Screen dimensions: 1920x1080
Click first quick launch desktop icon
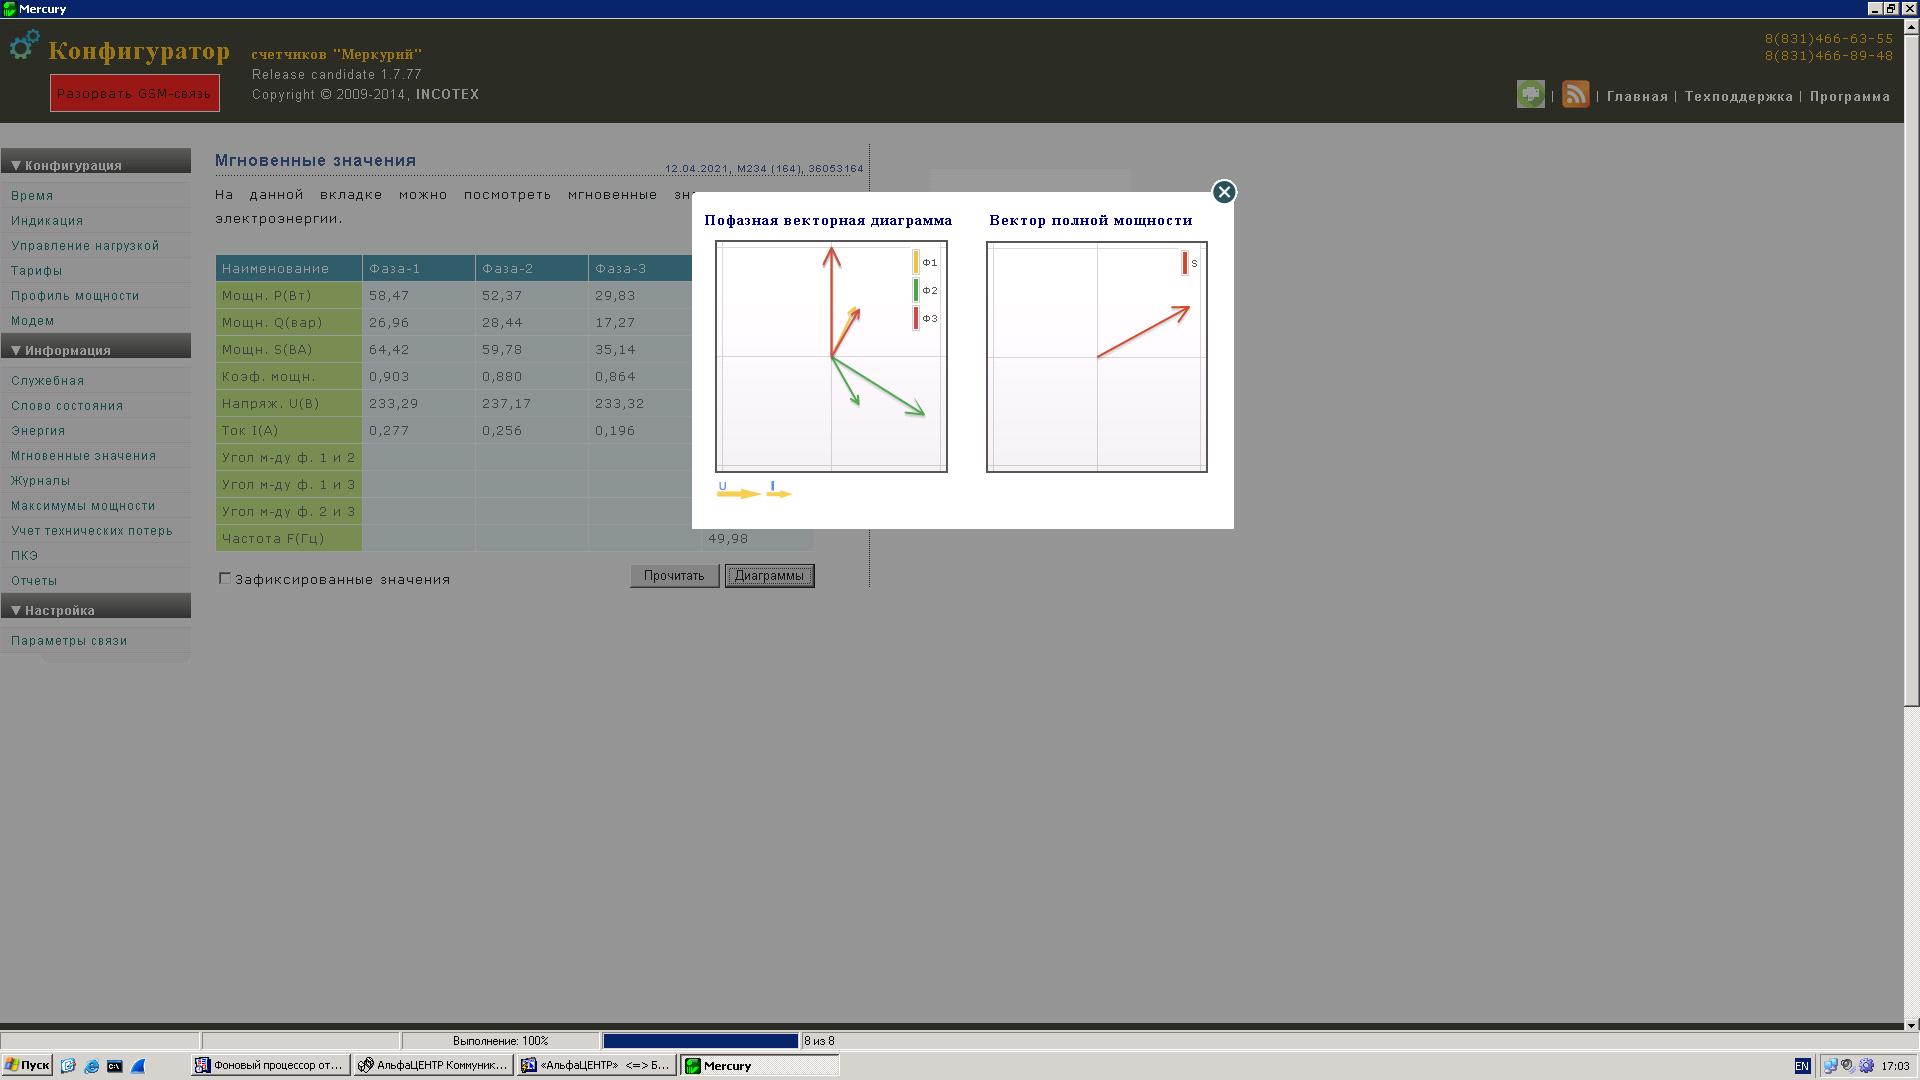click(x=68, y=1066)
